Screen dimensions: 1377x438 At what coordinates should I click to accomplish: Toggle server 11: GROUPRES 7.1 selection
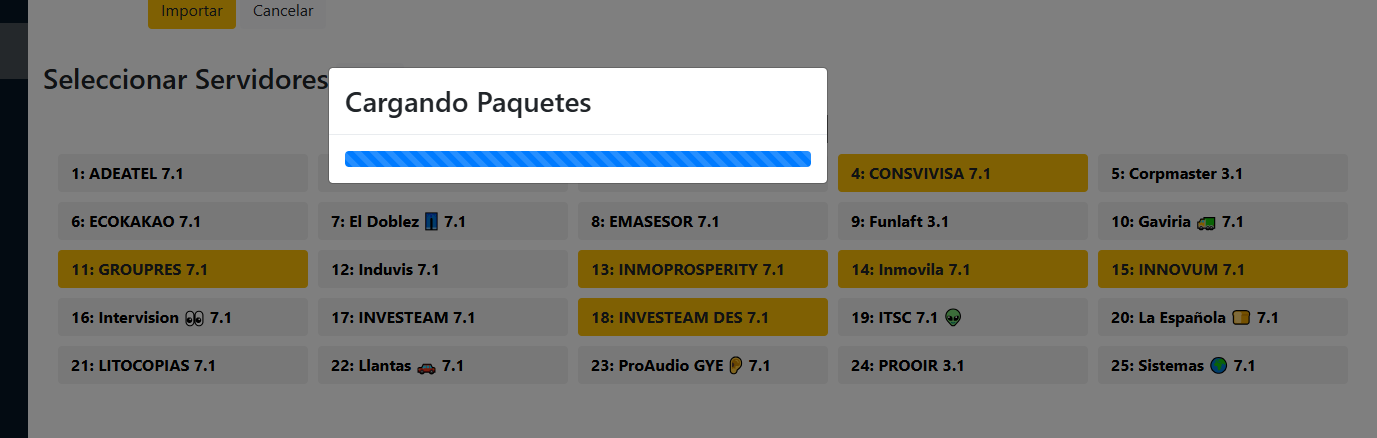pos(182,269)
